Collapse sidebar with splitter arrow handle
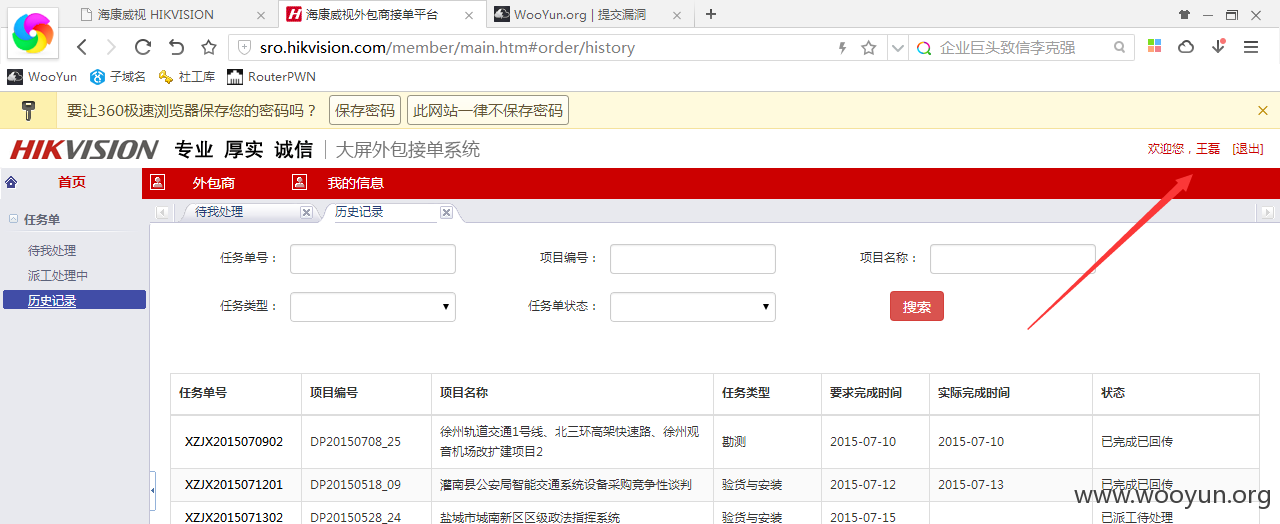The width and height of the screenshot is (1280, 524). pos(152,491)
